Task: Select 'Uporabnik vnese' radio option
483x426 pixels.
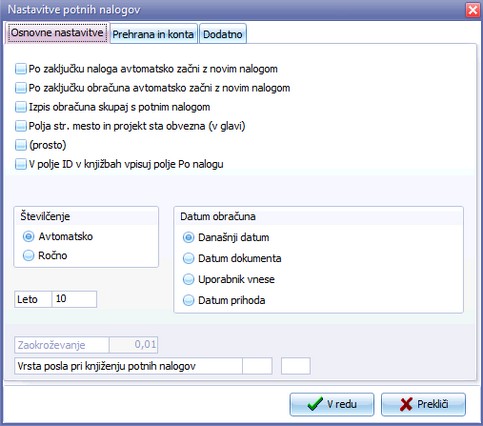Action: 188,279
